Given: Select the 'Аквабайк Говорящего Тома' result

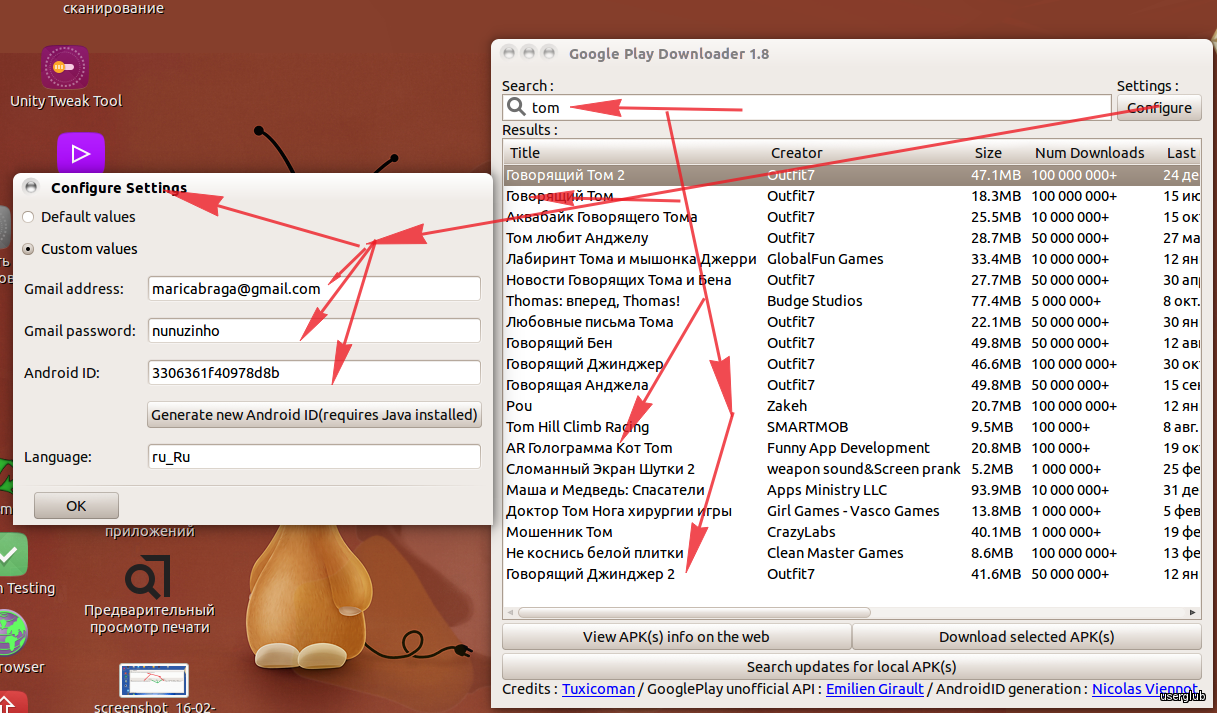Looking at the screenshot, I should (x=852, y=217).
